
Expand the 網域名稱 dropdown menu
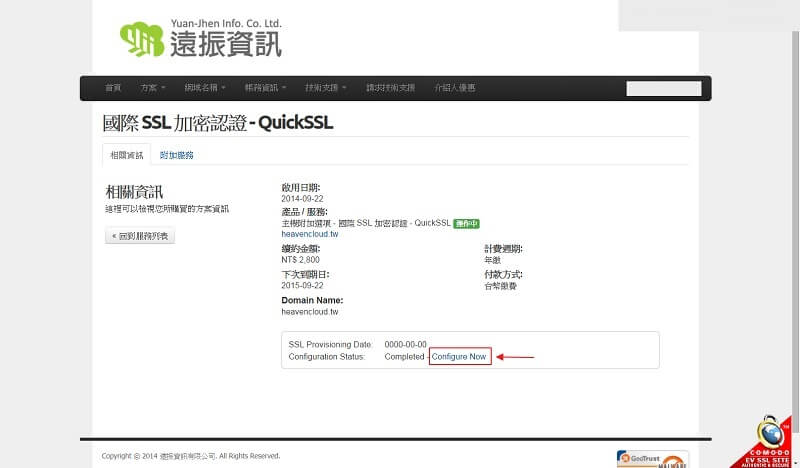pyautogui.click(x=205, y=88)
